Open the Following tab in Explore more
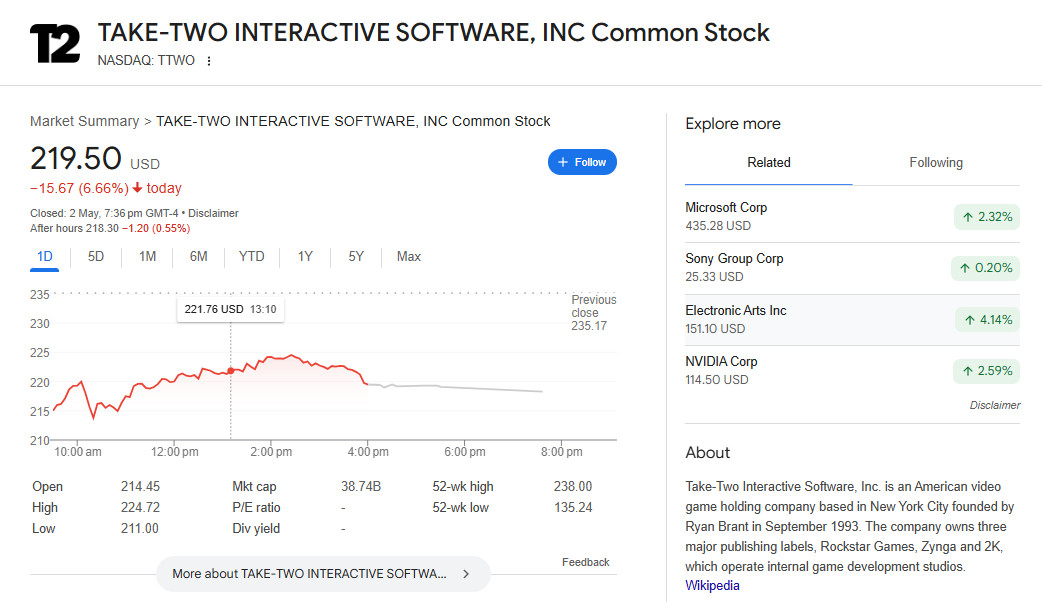Screen dimensions: 1042x602 tap(935, 163)
